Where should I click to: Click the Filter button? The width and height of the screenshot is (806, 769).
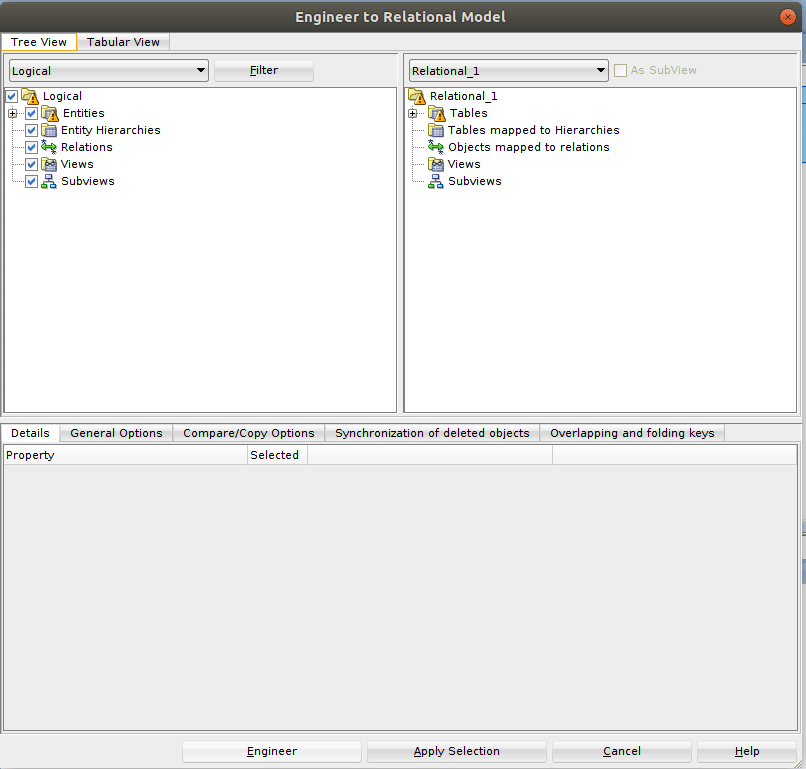click(x=264, y=70)
